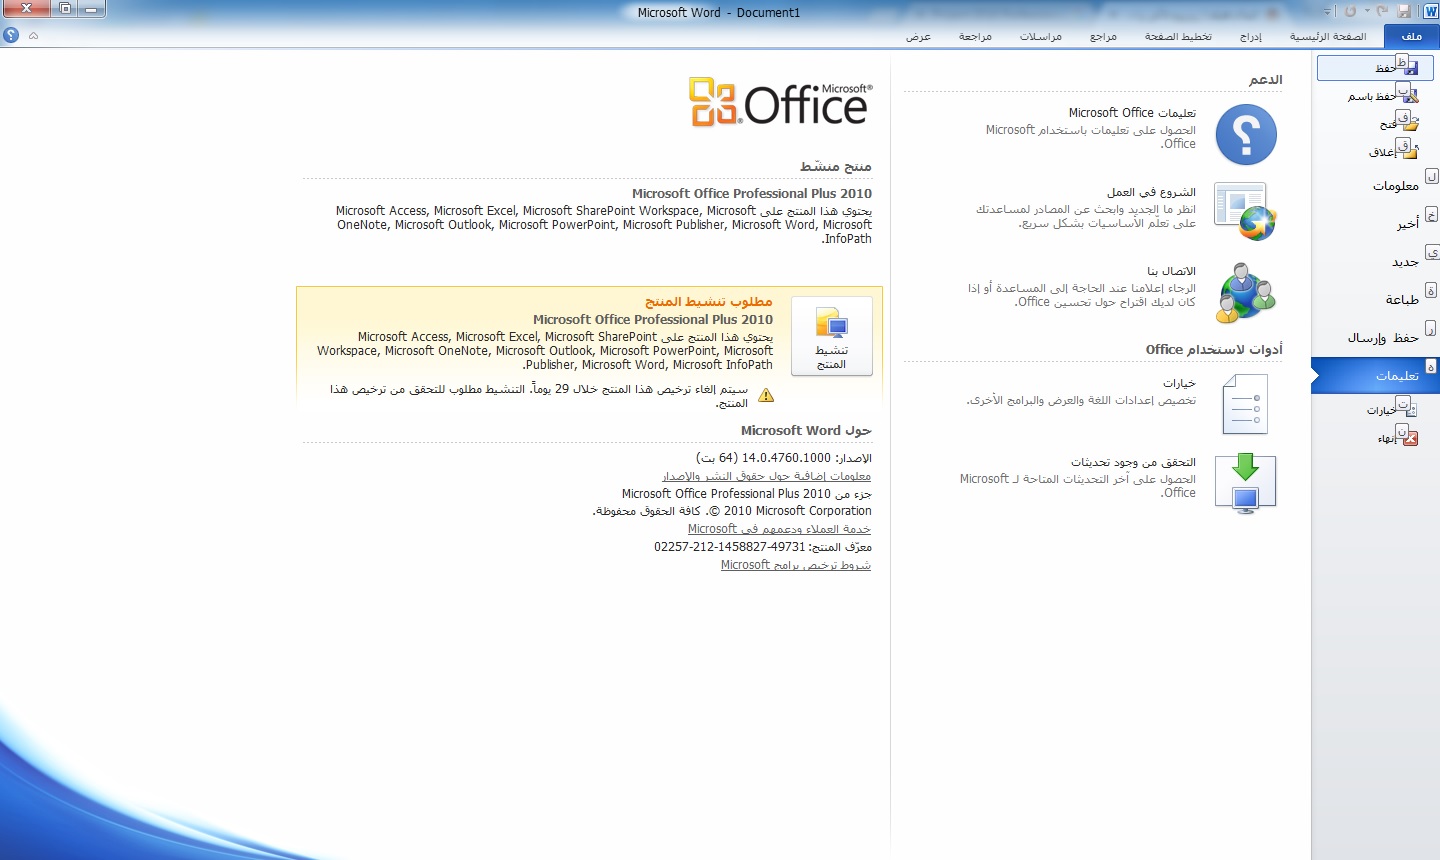Image resolution: width=1440 pixels, height=860 pixels.
Task: Click small blue help icon below window controls
Action: click(x=11, y=35)
